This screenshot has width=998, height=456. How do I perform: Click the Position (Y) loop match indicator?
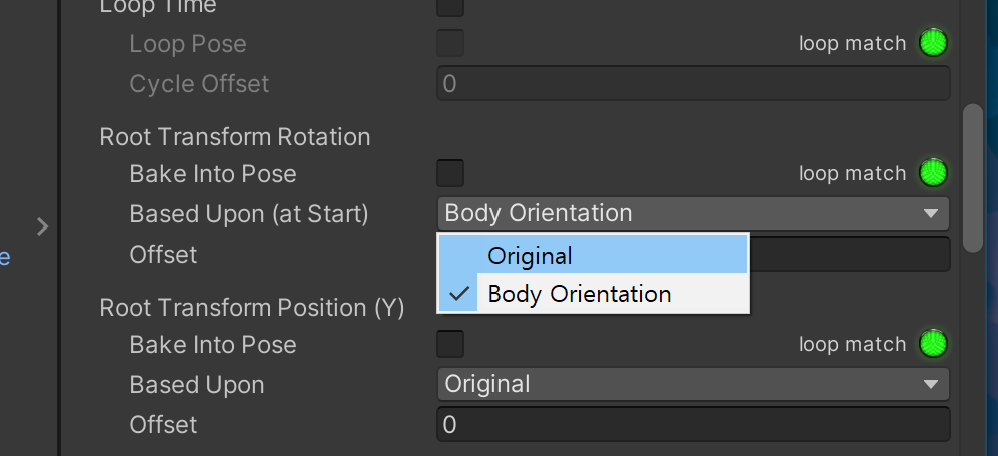(x=932, y=344)
